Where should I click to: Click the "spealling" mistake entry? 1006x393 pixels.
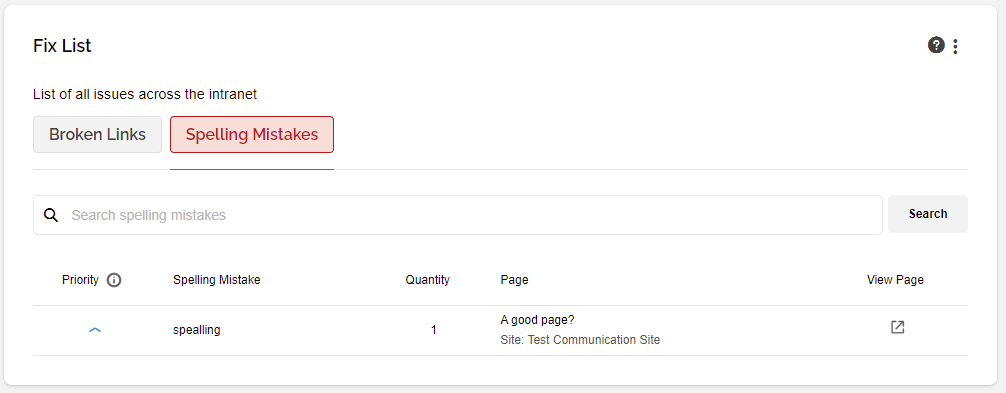(x=197, y=330)
